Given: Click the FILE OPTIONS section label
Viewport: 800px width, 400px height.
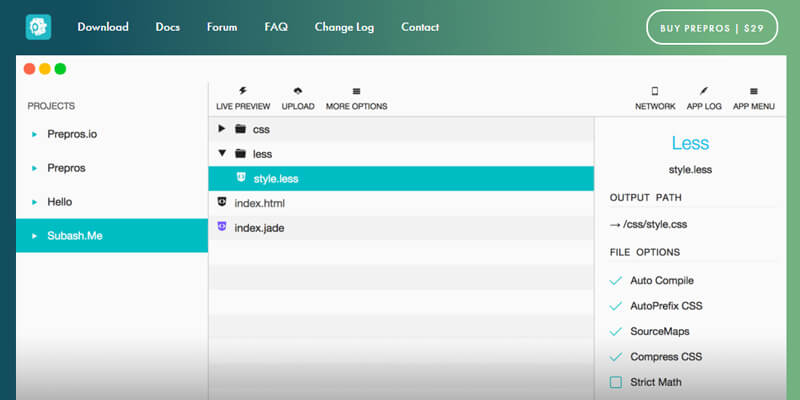Looking at the screenshot, I should coord(645,252).
